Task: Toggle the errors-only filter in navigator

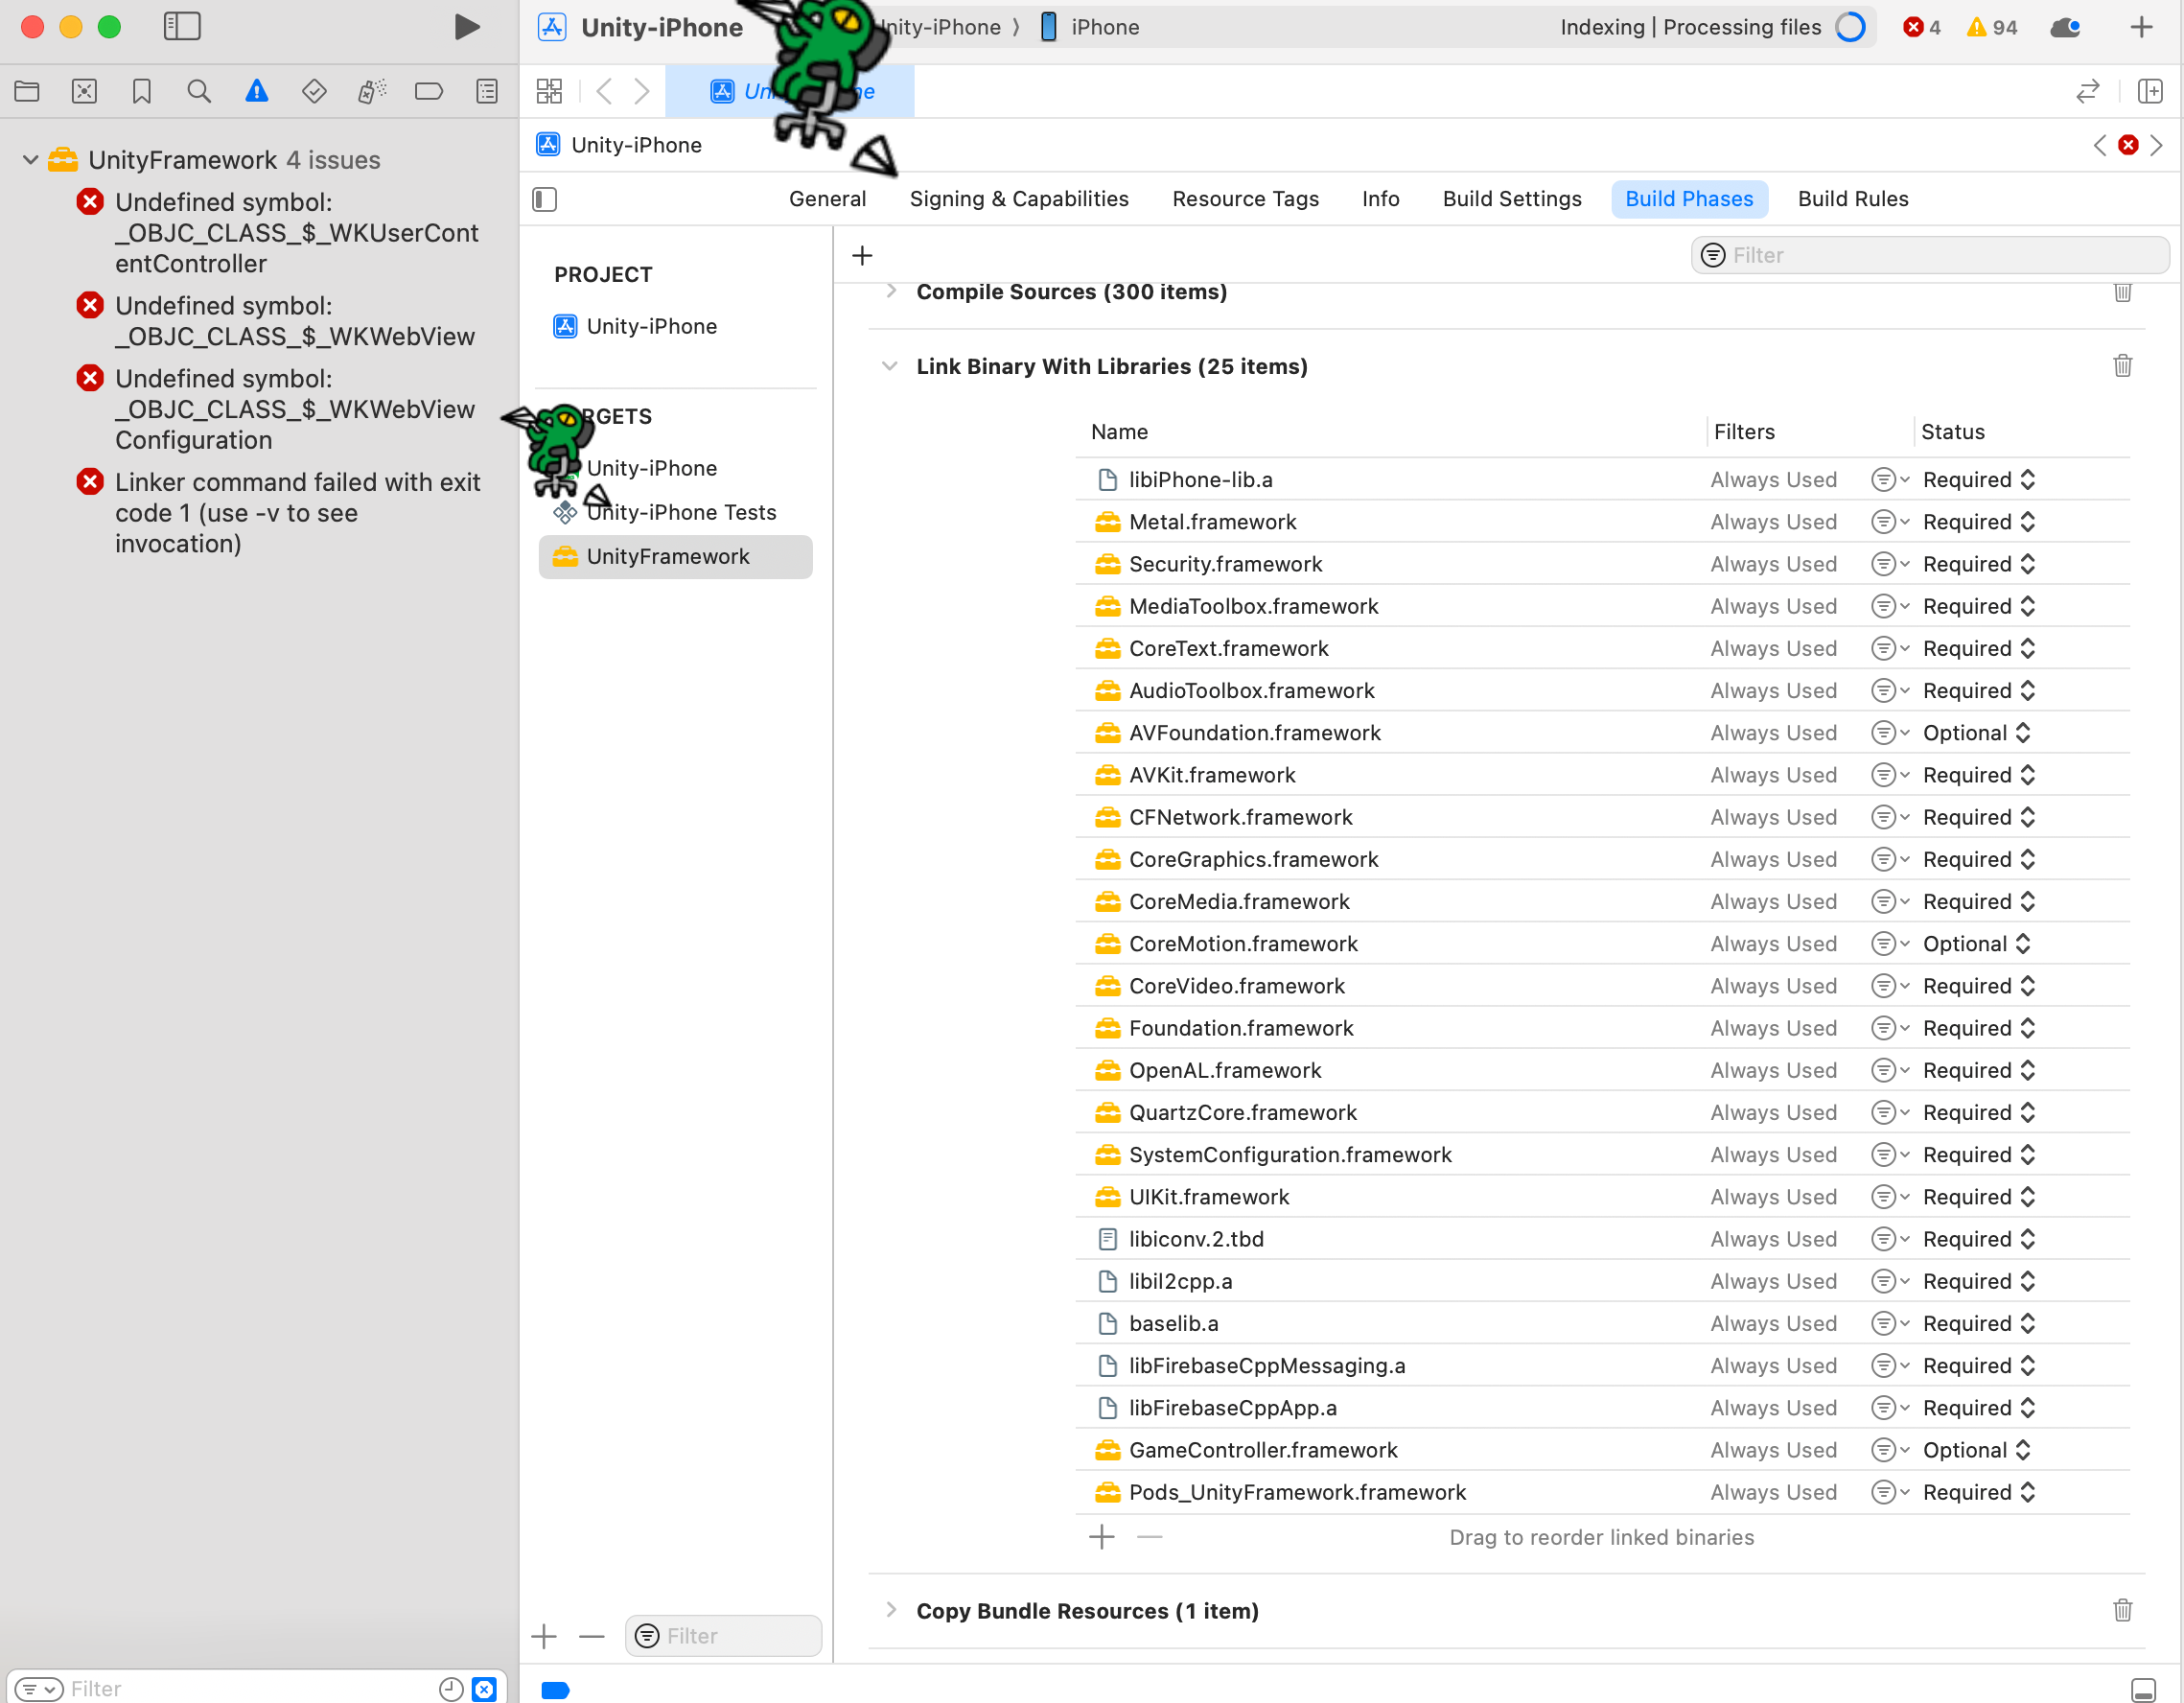Action: tap(484, 1688)
